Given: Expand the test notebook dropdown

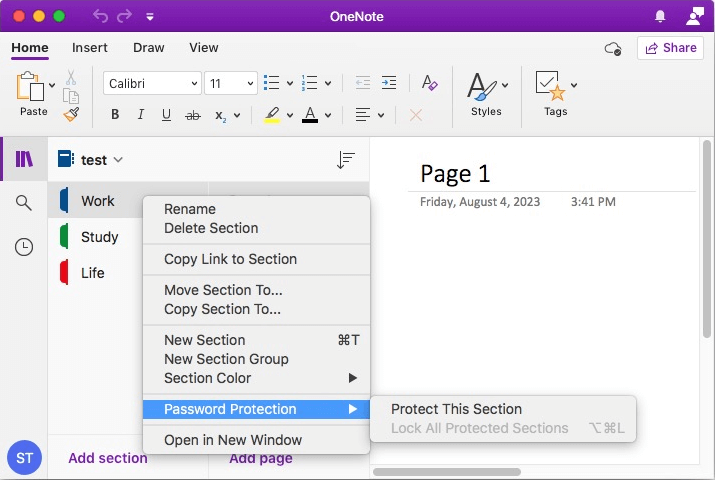Looking at the screenshot, I should click(119, 160).
